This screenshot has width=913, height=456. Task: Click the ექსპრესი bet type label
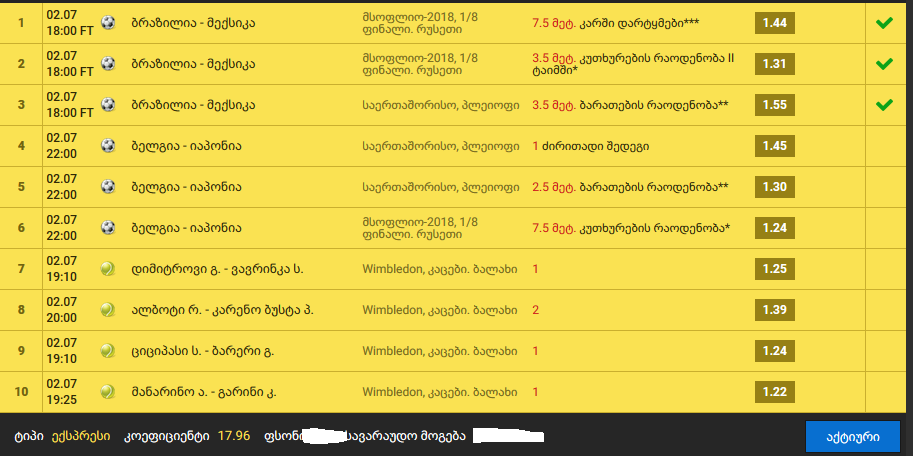(x=80, y=436)
